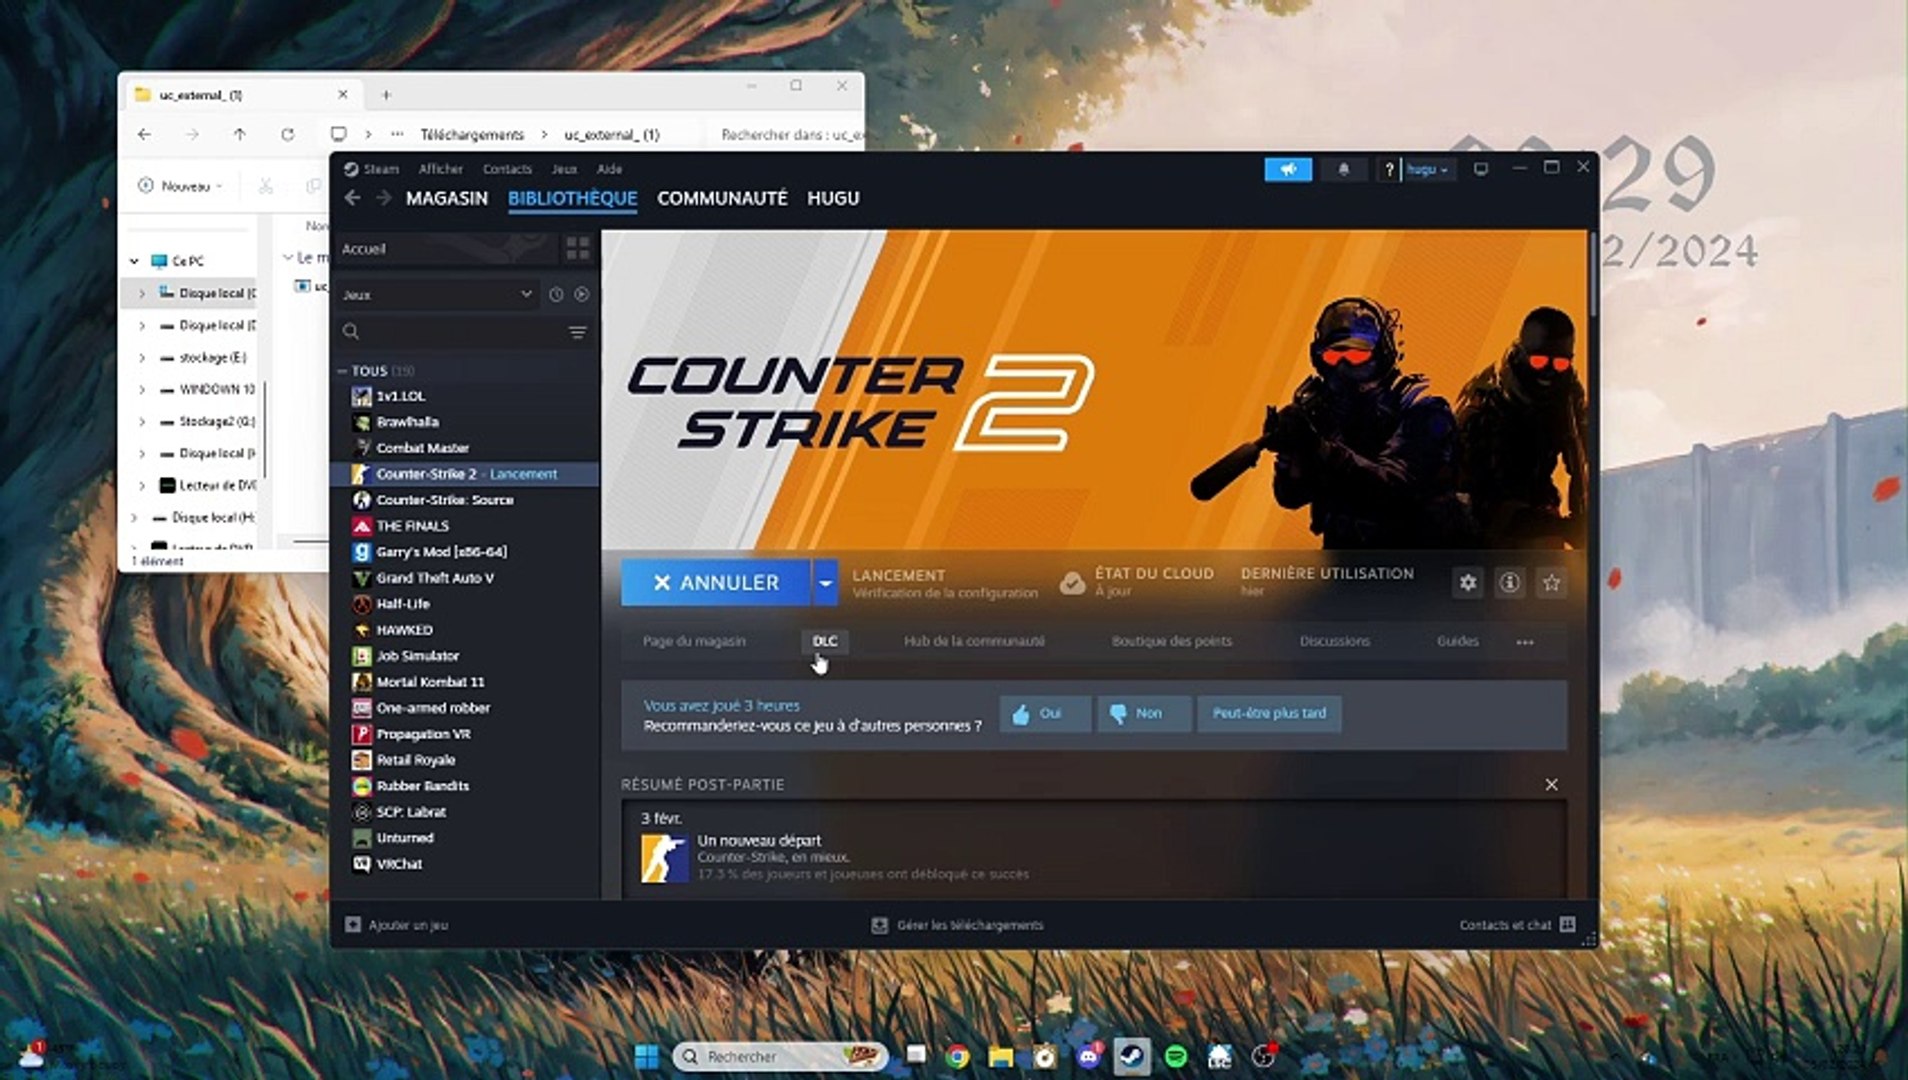Open Steam from the taskbar
This screenshot has width=1908, height=1080.
(1131, 1056)
